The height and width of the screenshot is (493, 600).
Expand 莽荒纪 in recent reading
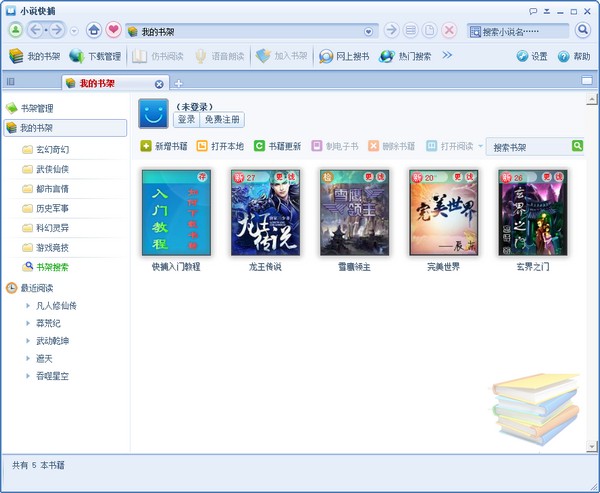28,323
